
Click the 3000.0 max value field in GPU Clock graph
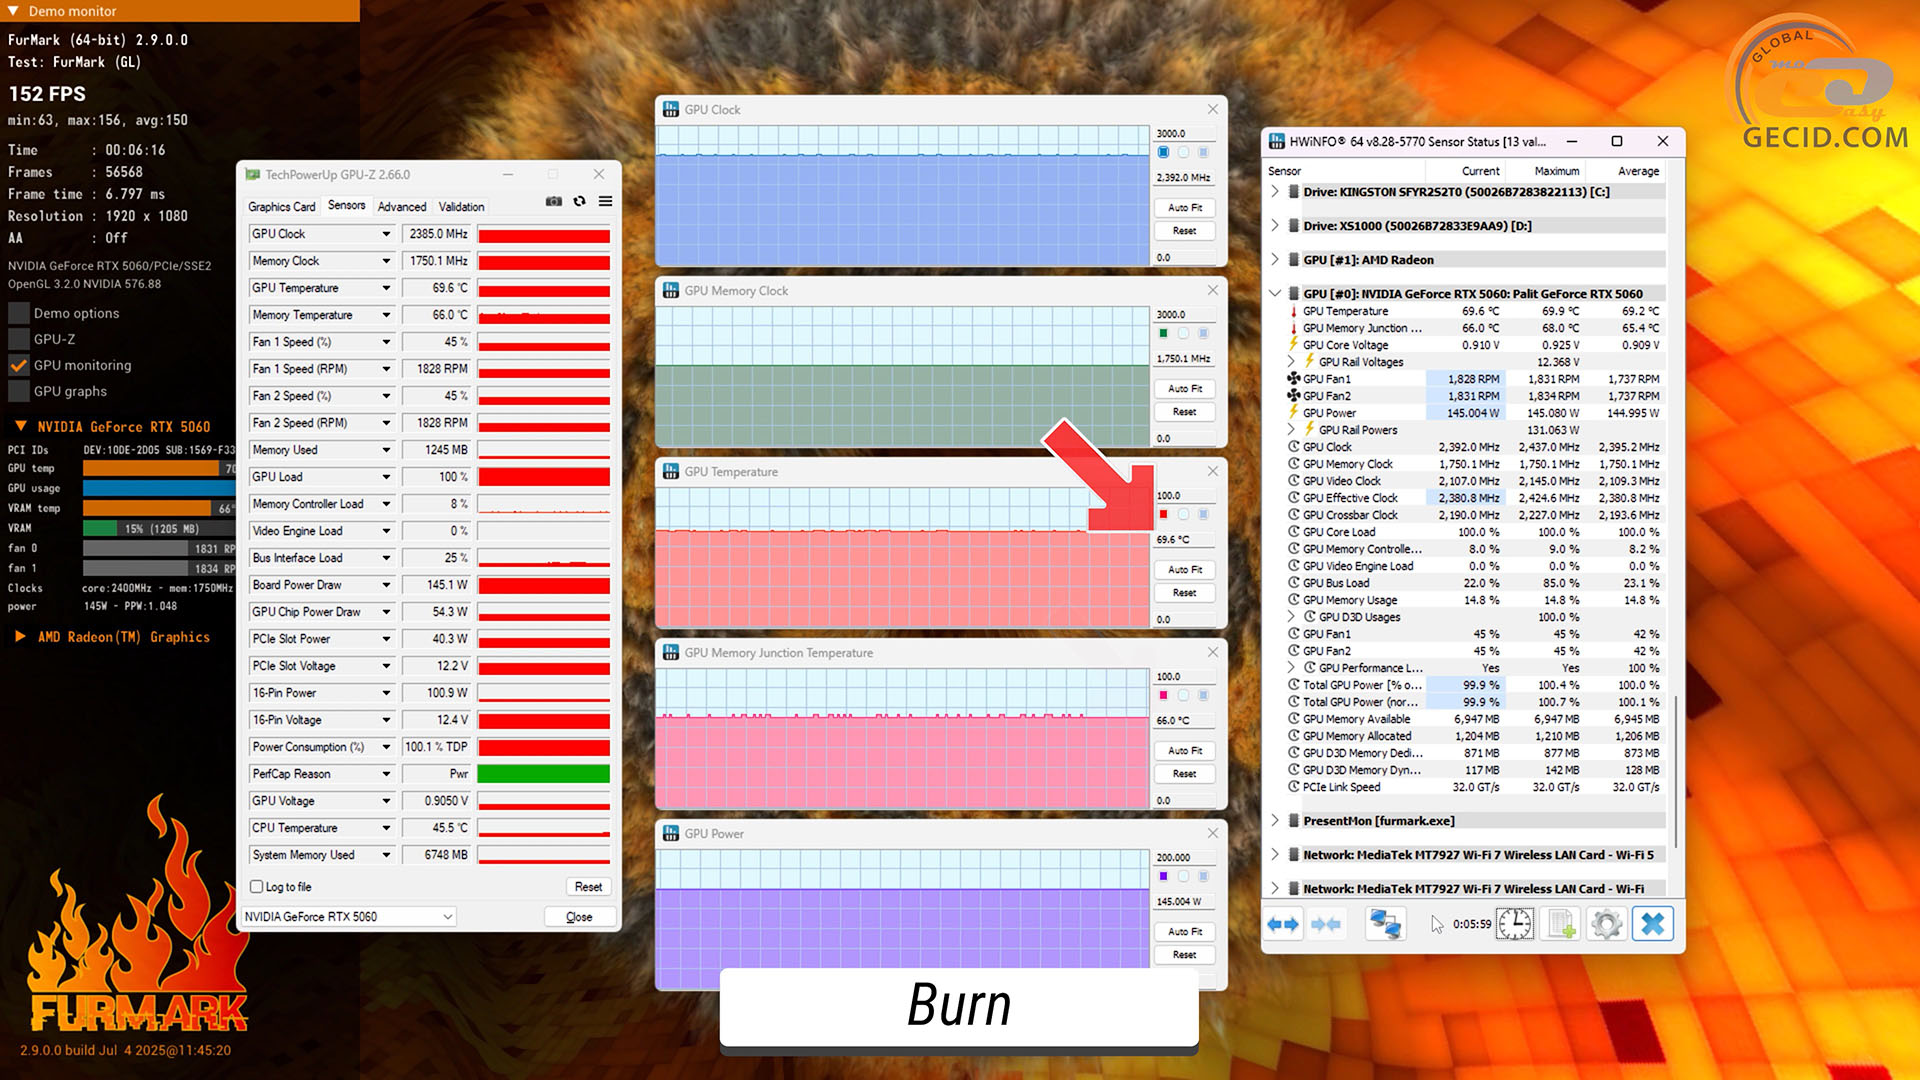click(x=1185, y=133)
